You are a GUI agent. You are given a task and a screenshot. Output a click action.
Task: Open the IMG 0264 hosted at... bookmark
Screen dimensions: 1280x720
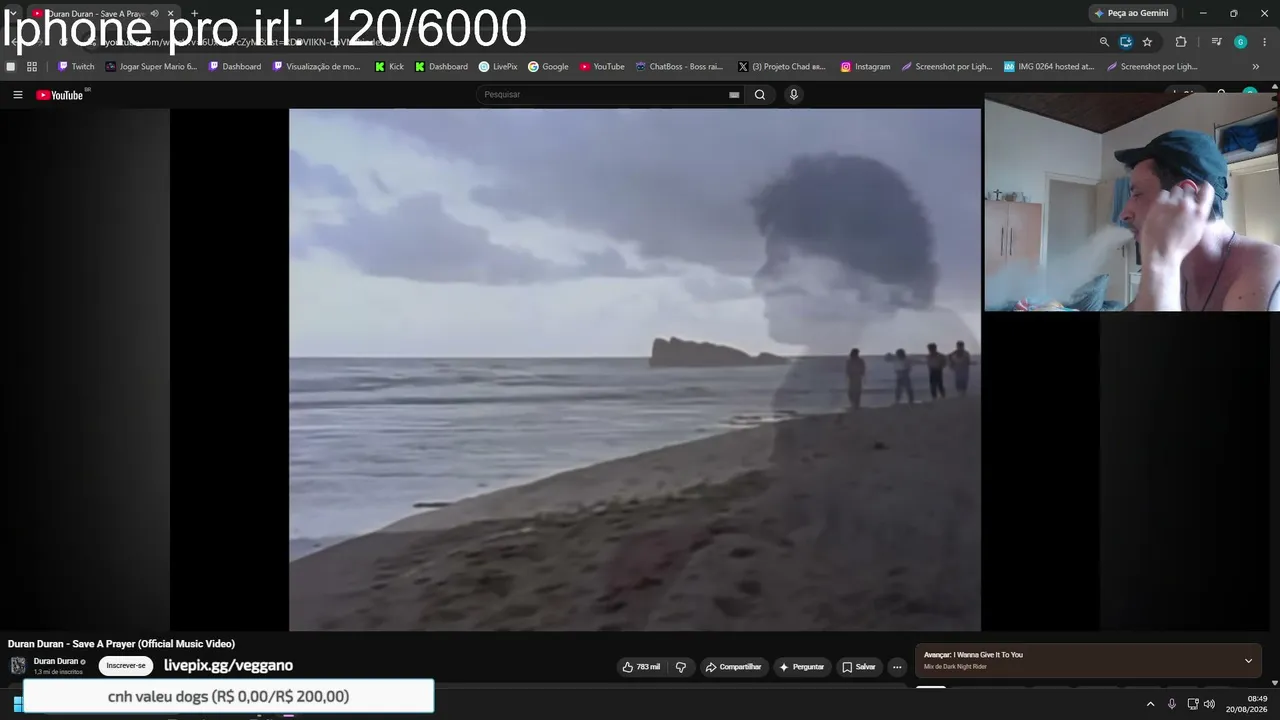pos(1049,67)
